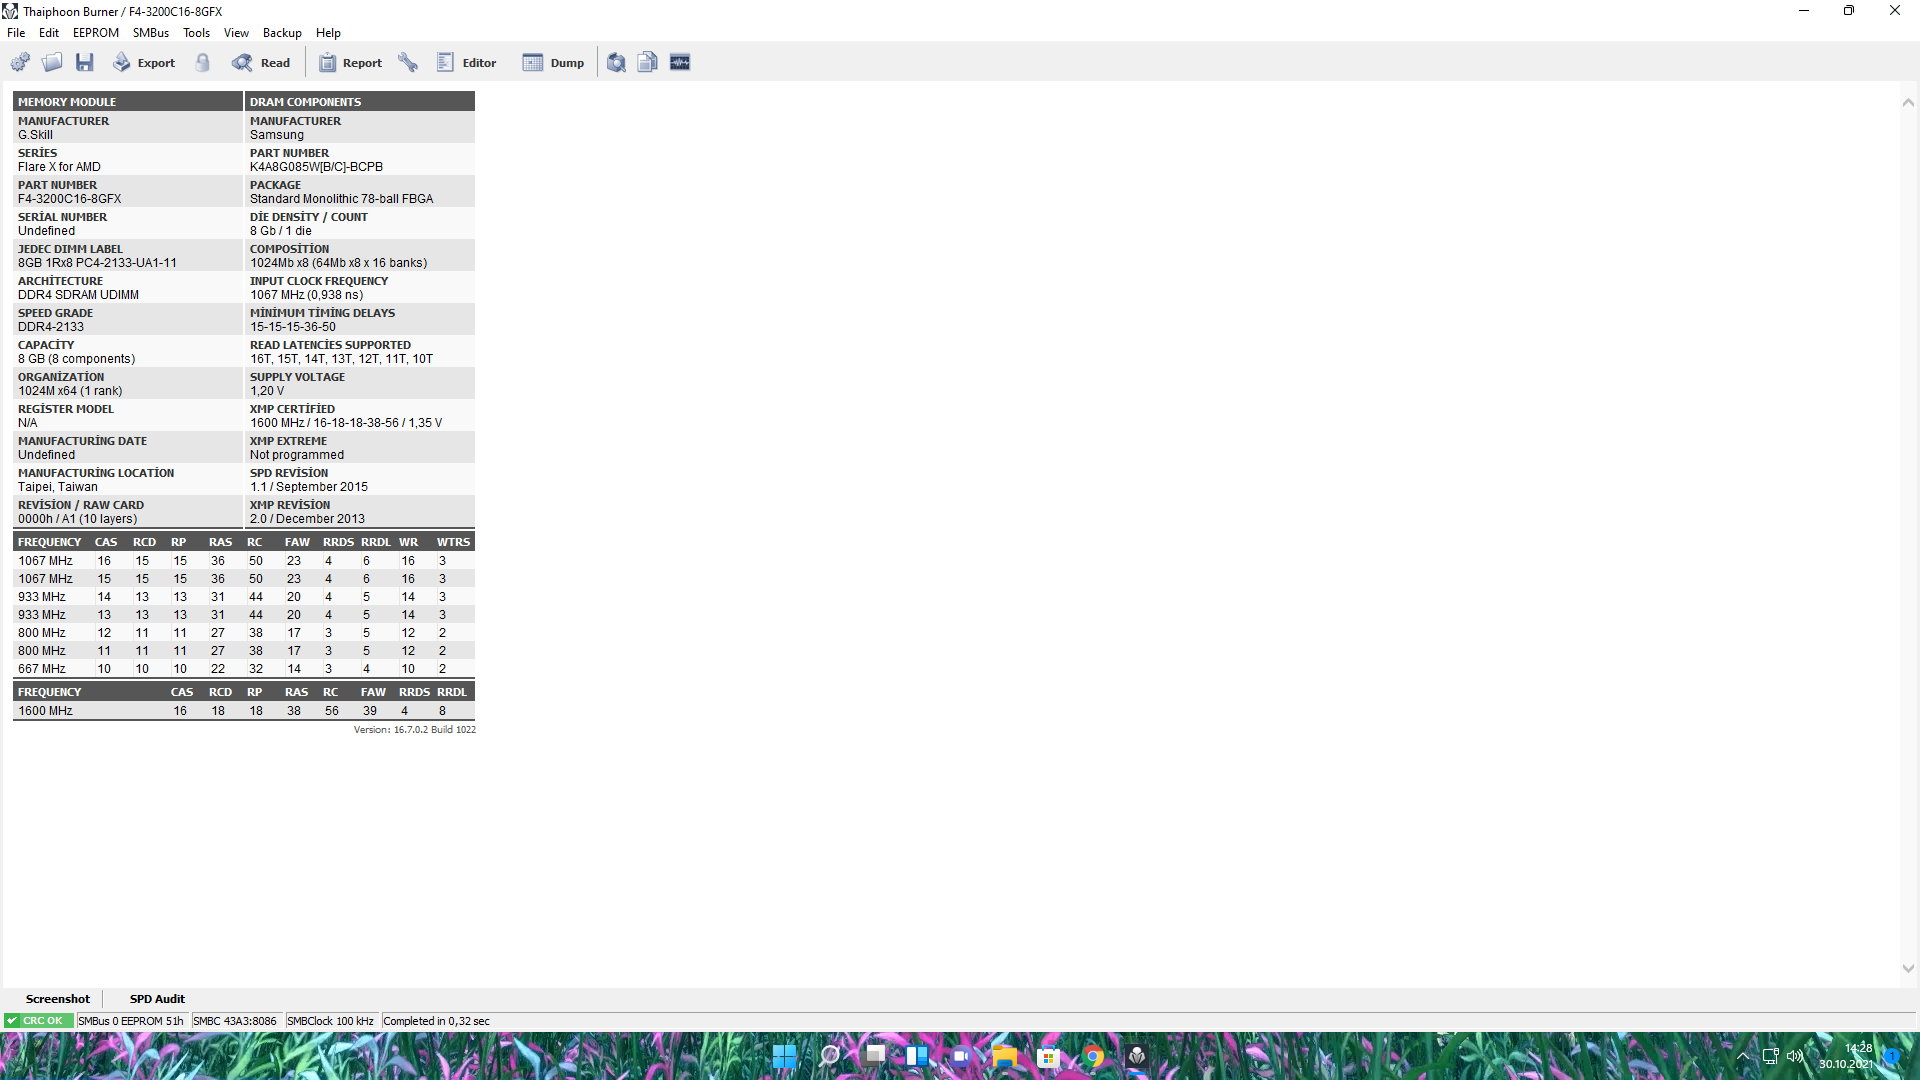Click the padlock toolbar icon
Image resolution: width=1920 pixels, height=1080 pixels.
(x=203, y=63)
